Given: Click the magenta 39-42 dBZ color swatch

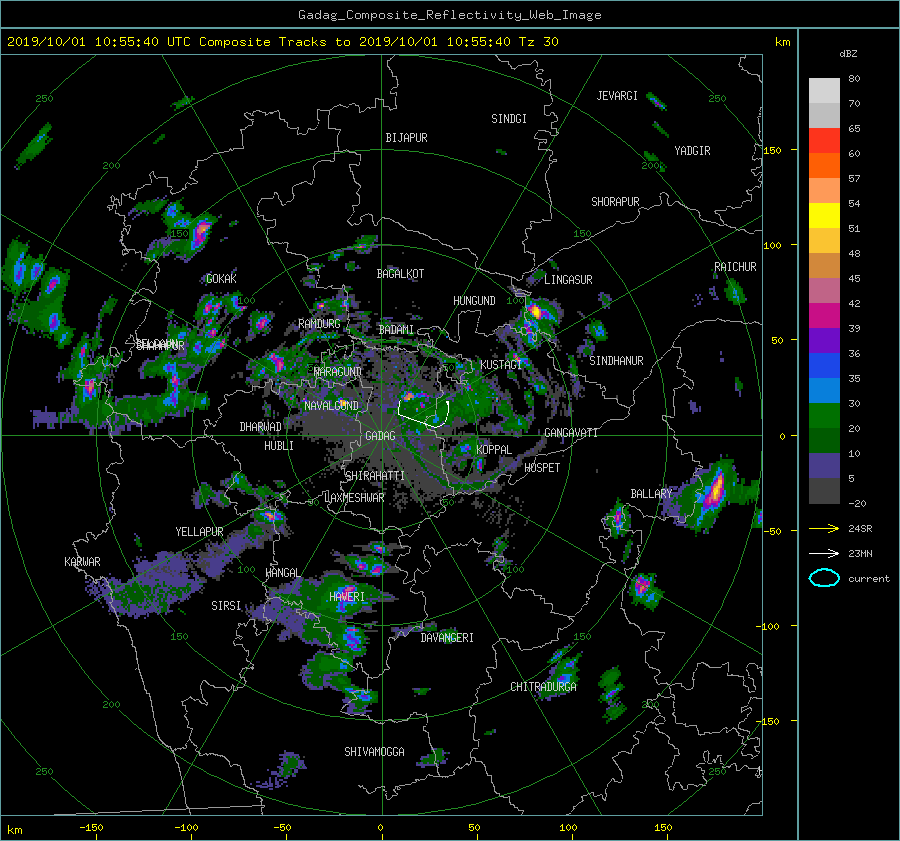Looking at the screenshot, I should coord(824,316).
